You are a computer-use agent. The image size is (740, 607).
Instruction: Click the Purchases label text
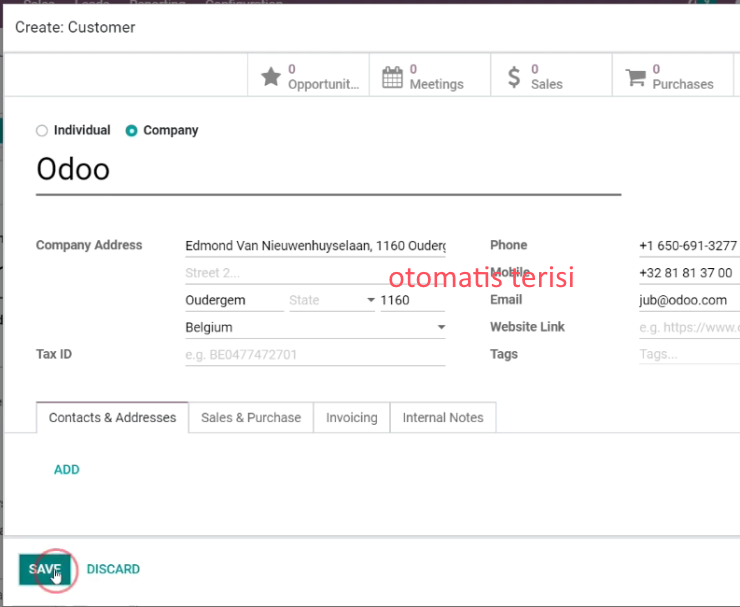(683, 84)
